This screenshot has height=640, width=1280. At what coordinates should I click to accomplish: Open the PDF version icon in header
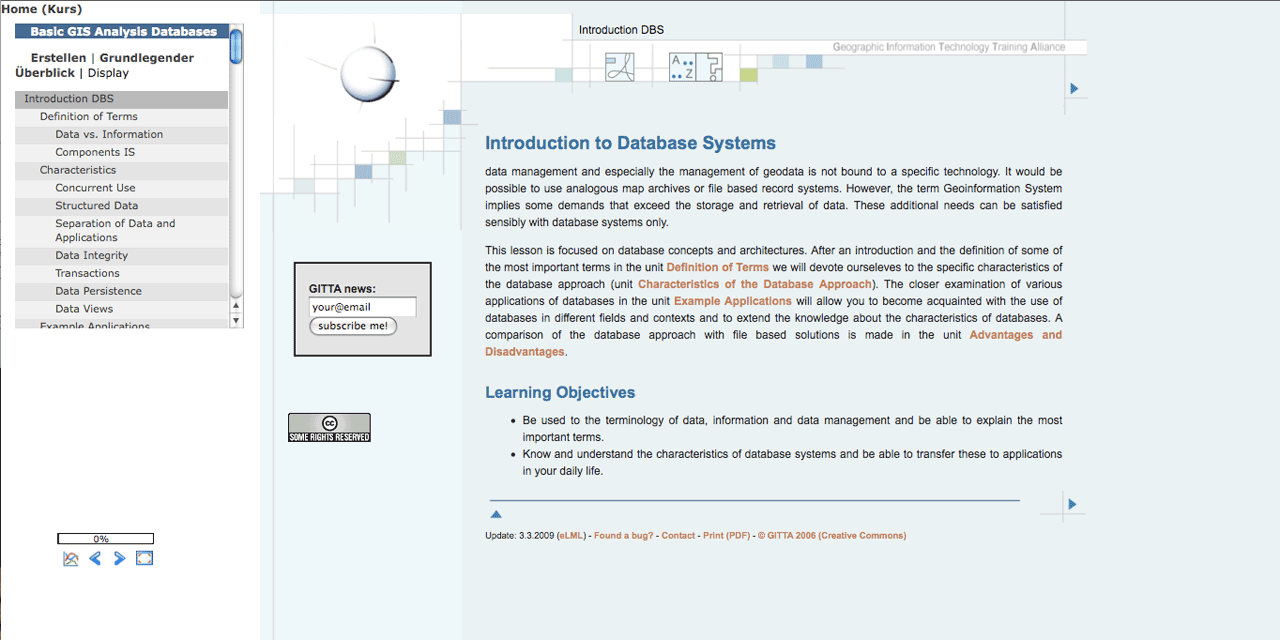coord(620,67)
